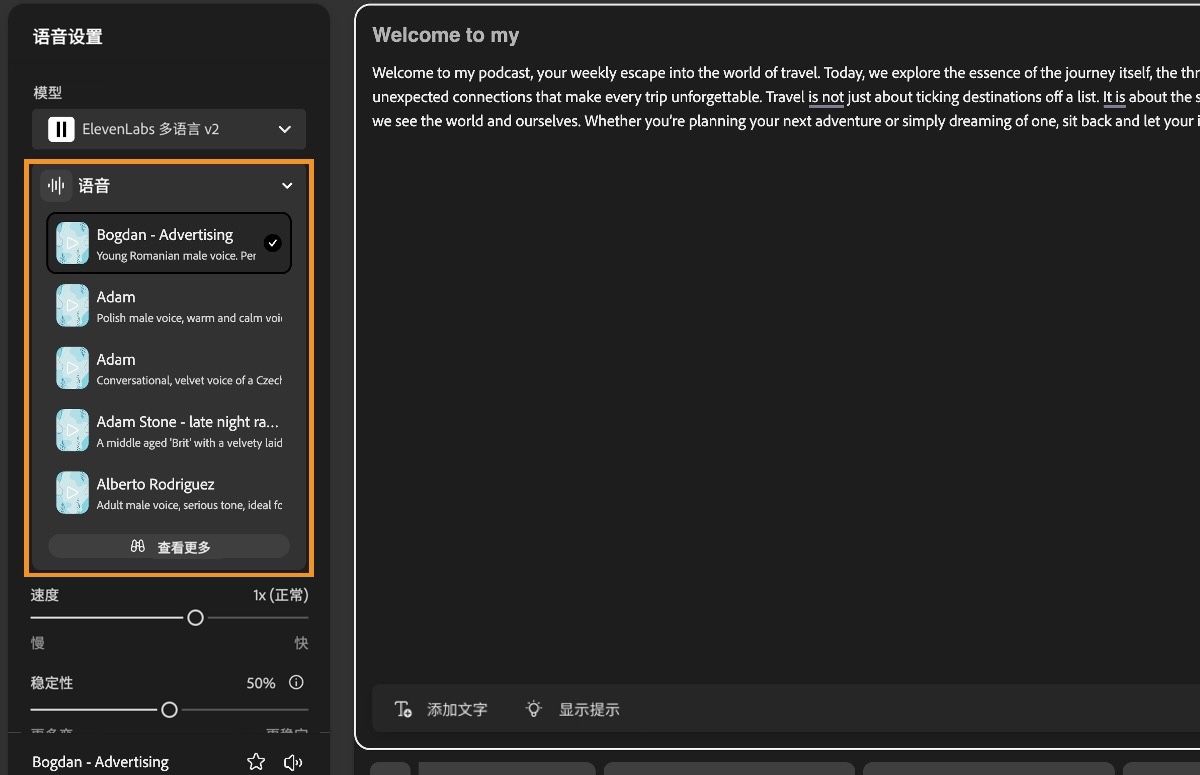This screenshot has width=1200, height=775.
Task: Click the Welcome to my podcast text area
Action: click(x=700, y=96)
